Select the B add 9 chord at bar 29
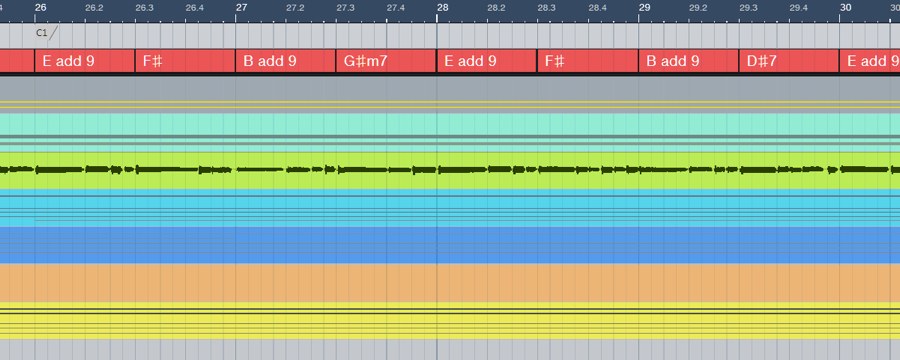900x360 pixels. pos(688,61)
